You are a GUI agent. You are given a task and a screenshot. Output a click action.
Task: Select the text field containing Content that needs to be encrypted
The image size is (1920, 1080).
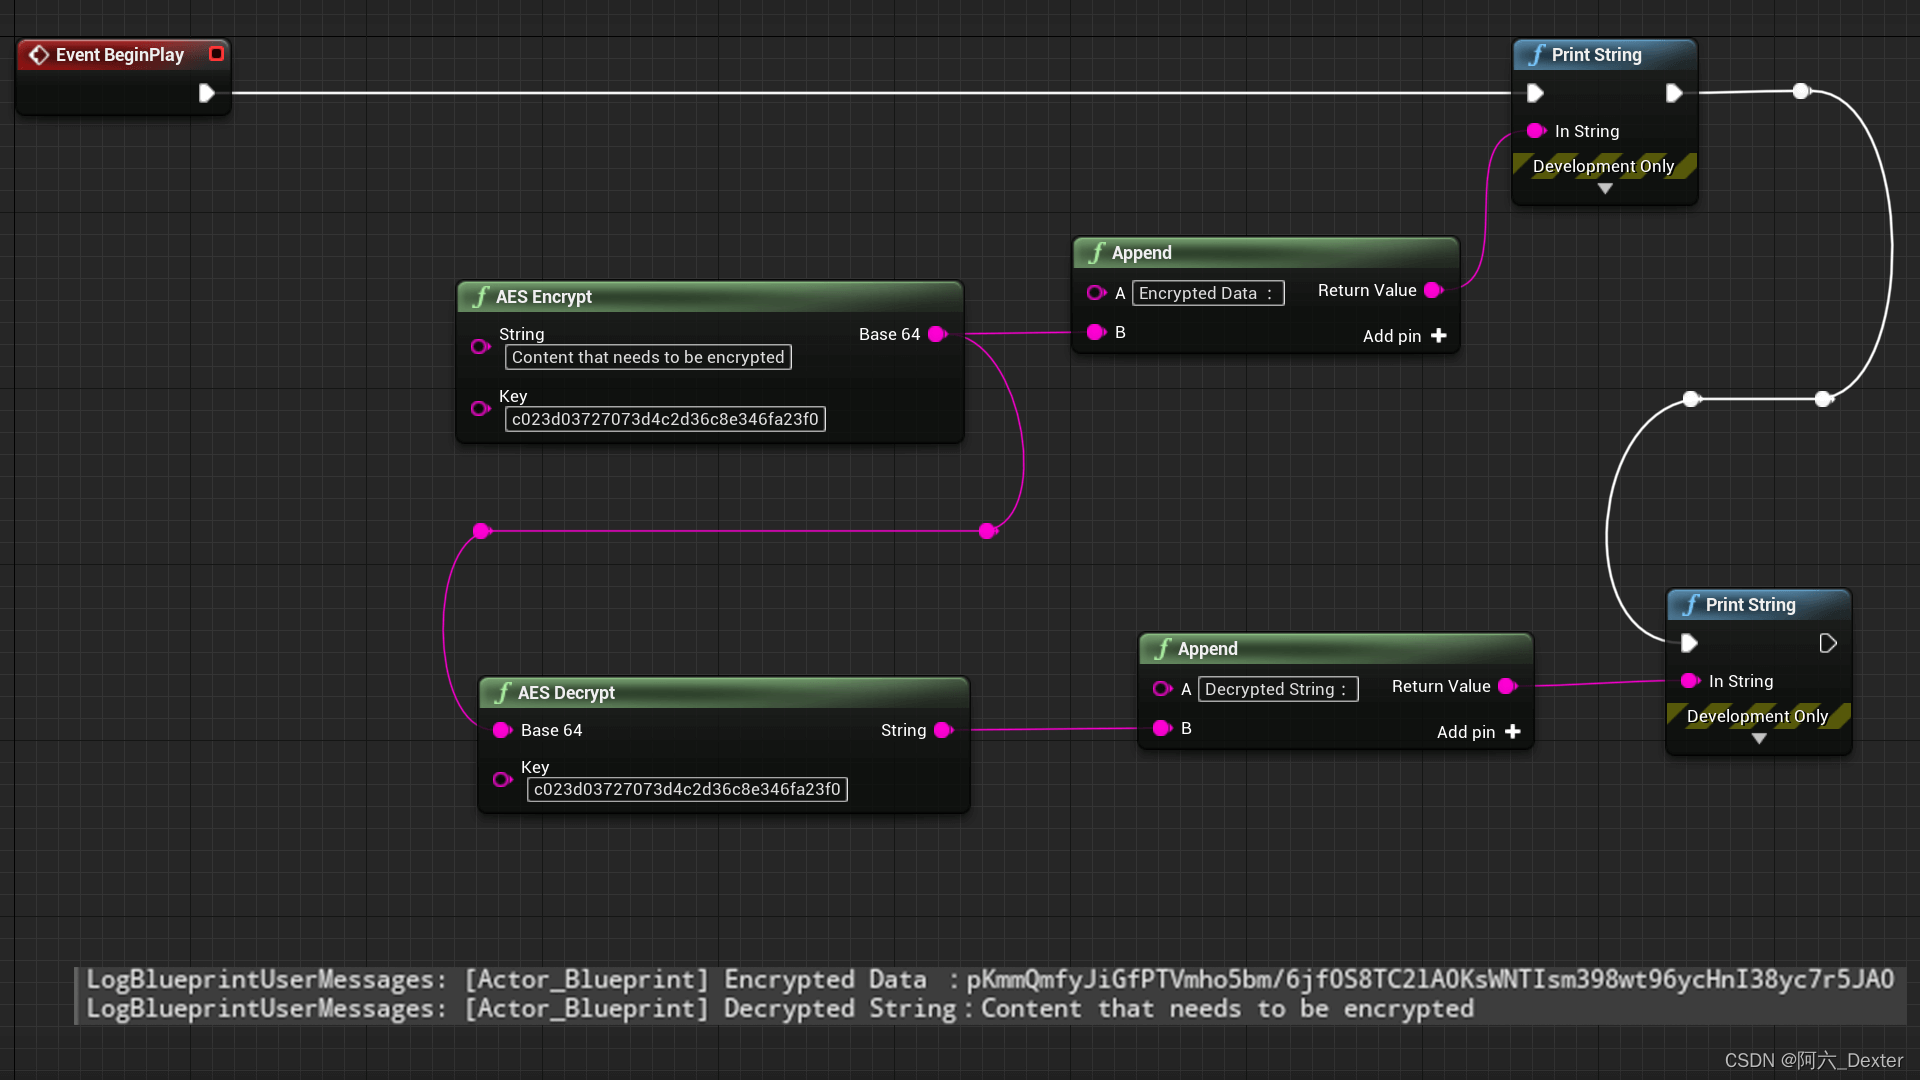point(648,357)
